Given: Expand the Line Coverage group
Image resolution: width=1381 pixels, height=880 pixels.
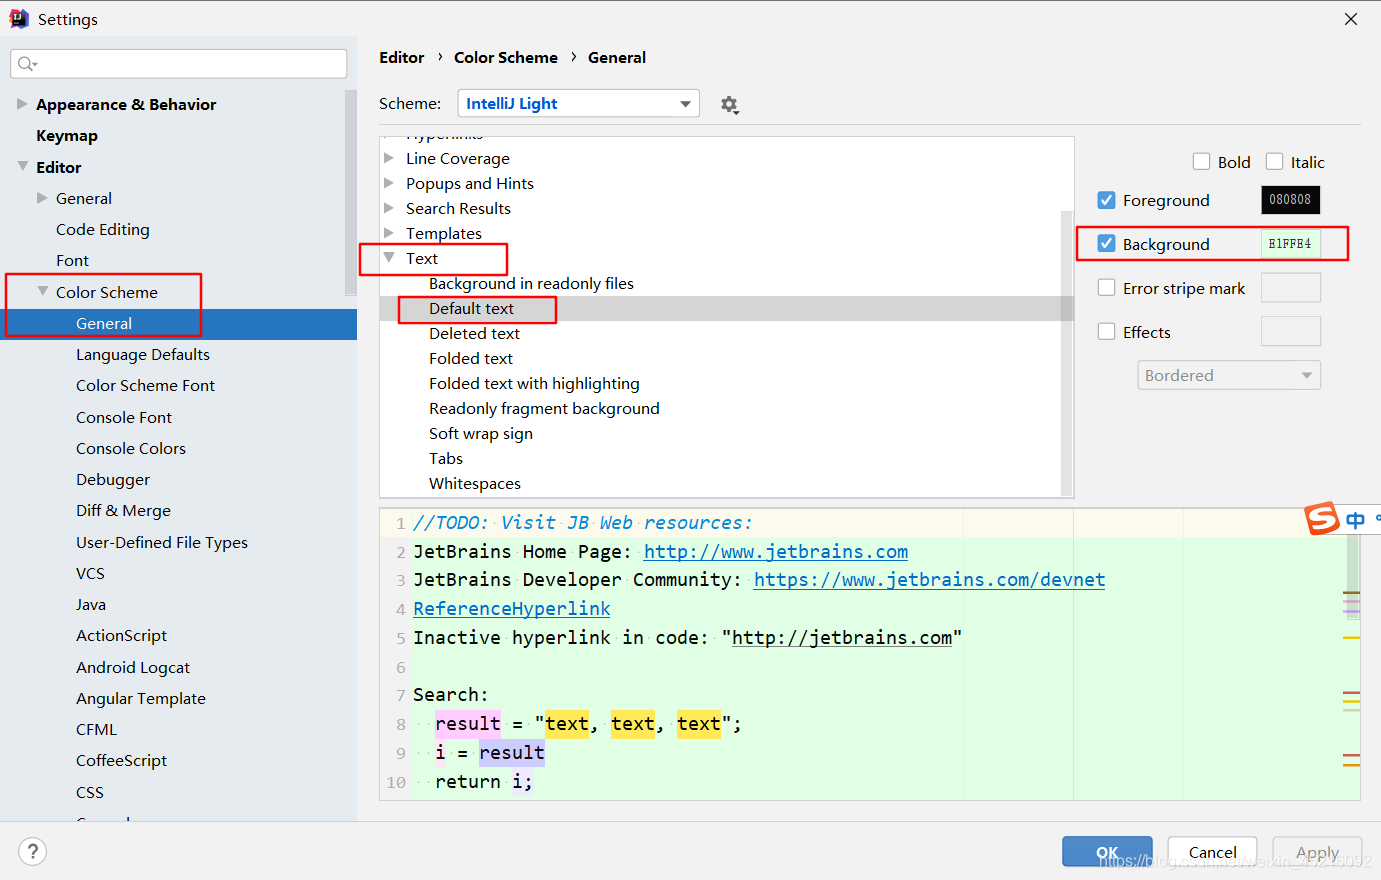Looking at the screenshot, I should (x=389, y=158).
